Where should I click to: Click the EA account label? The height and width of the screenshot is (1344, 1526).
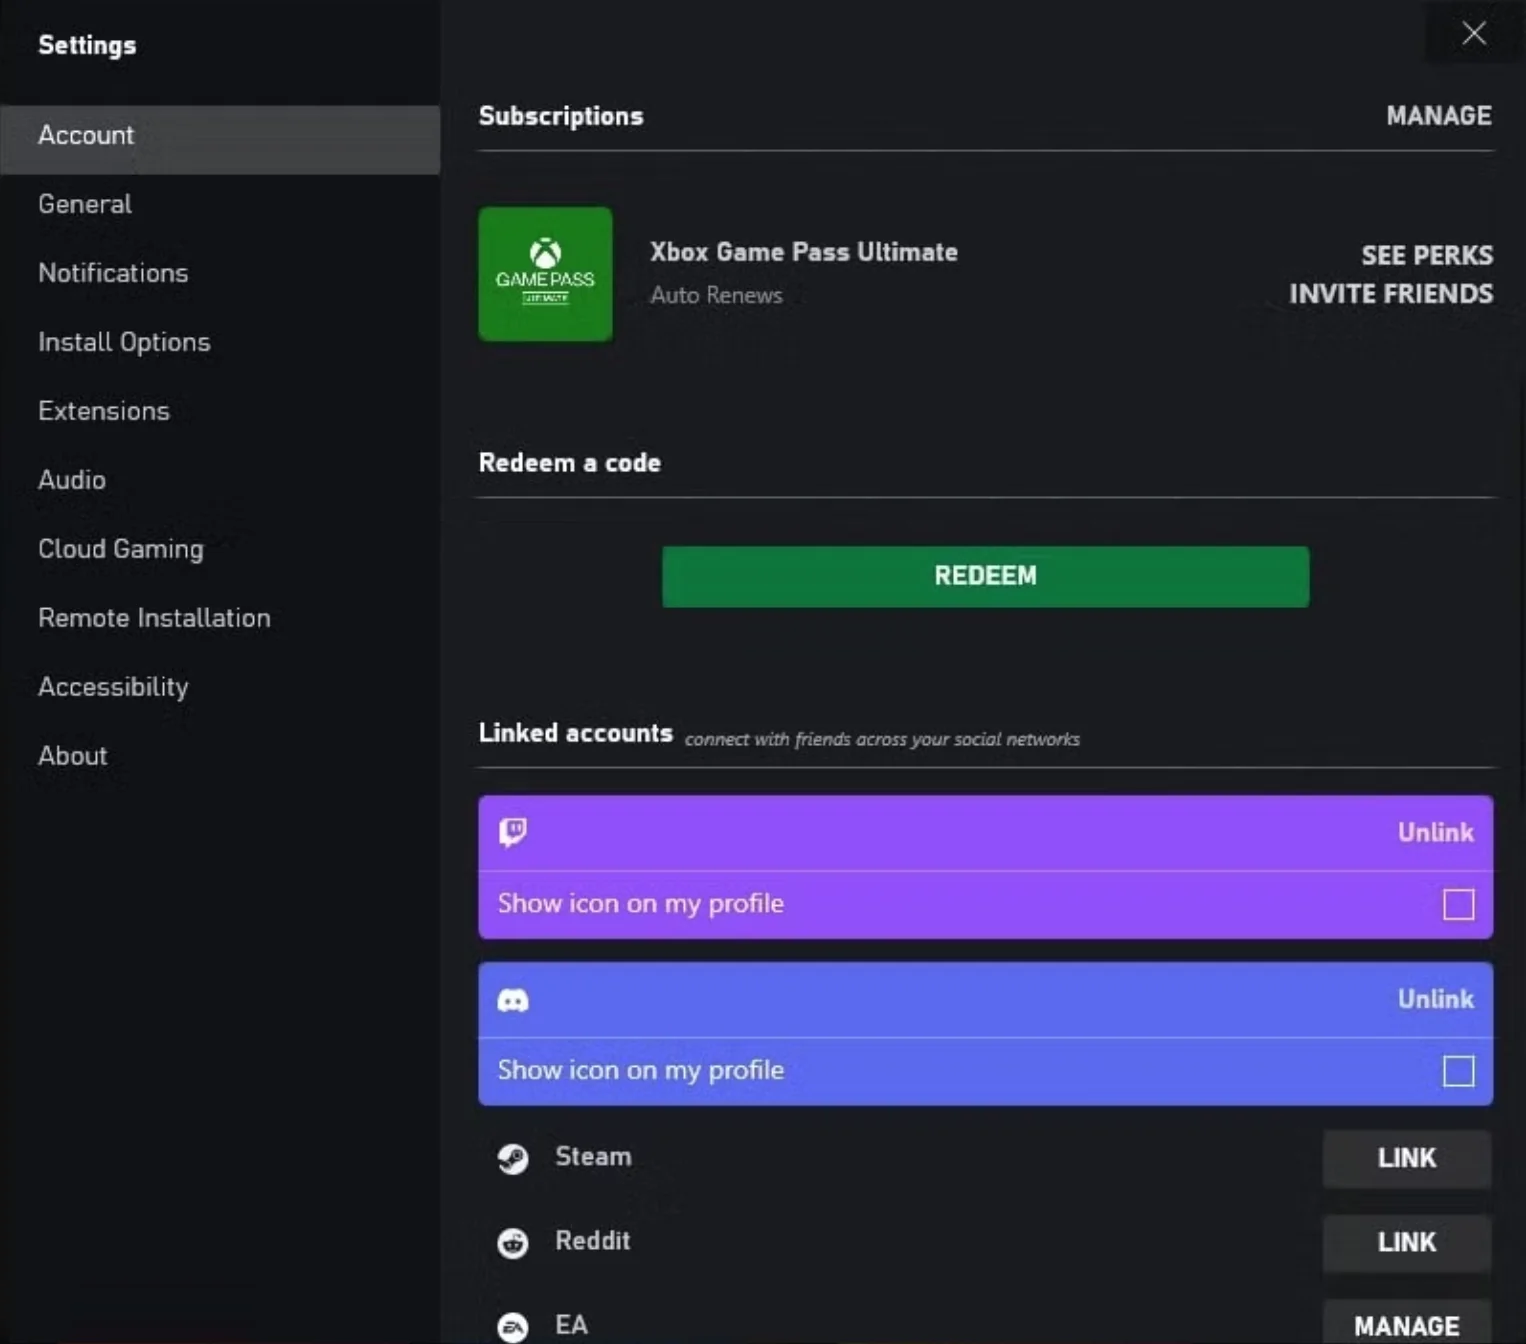(571, 1325)
